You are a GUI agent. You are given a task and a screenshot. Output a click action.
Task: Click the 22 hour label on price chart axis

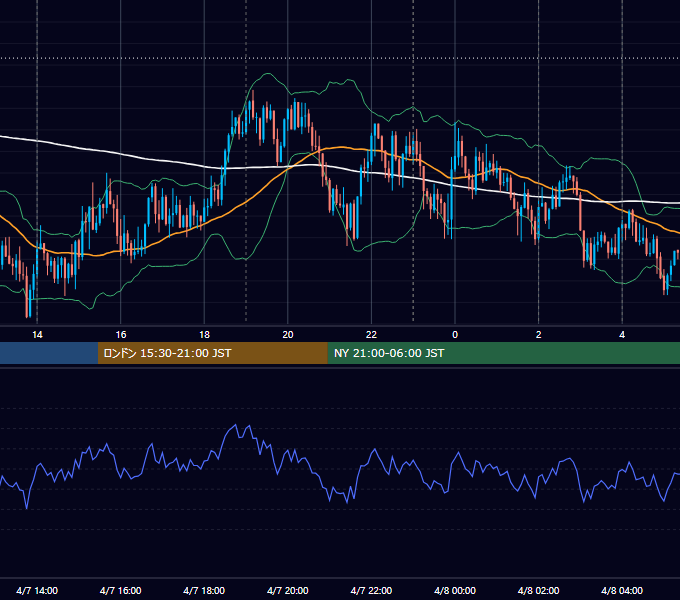click(371, 335)
